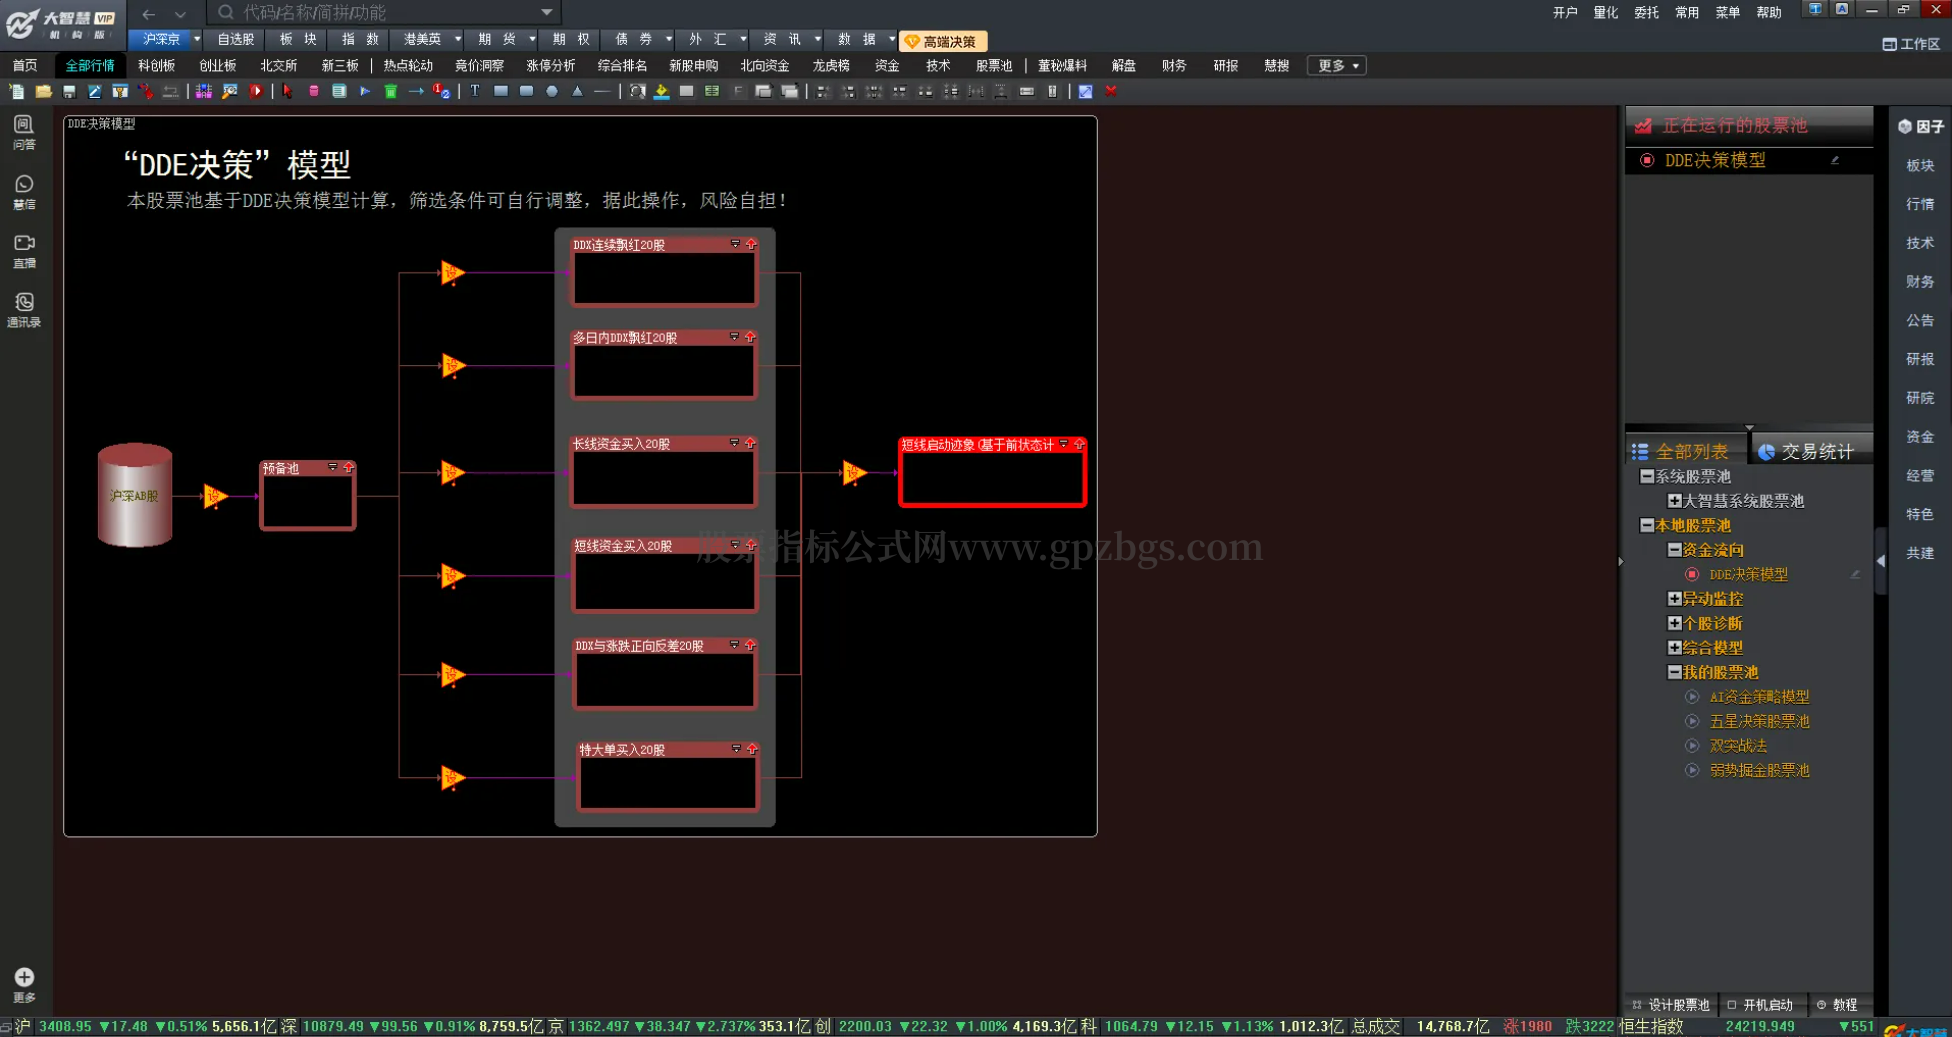Select the circle shape tool
Viewport: 1952px width, 1037px height.
tap(552, 91)
